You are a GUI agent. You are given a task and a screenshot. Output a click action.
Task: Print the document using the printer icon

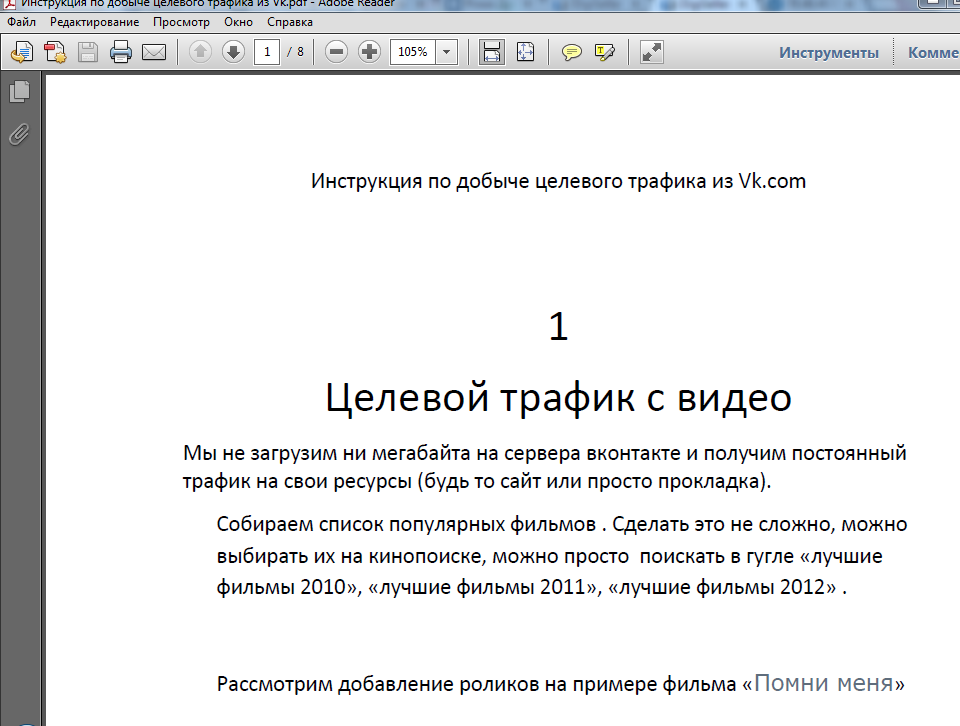121,52
